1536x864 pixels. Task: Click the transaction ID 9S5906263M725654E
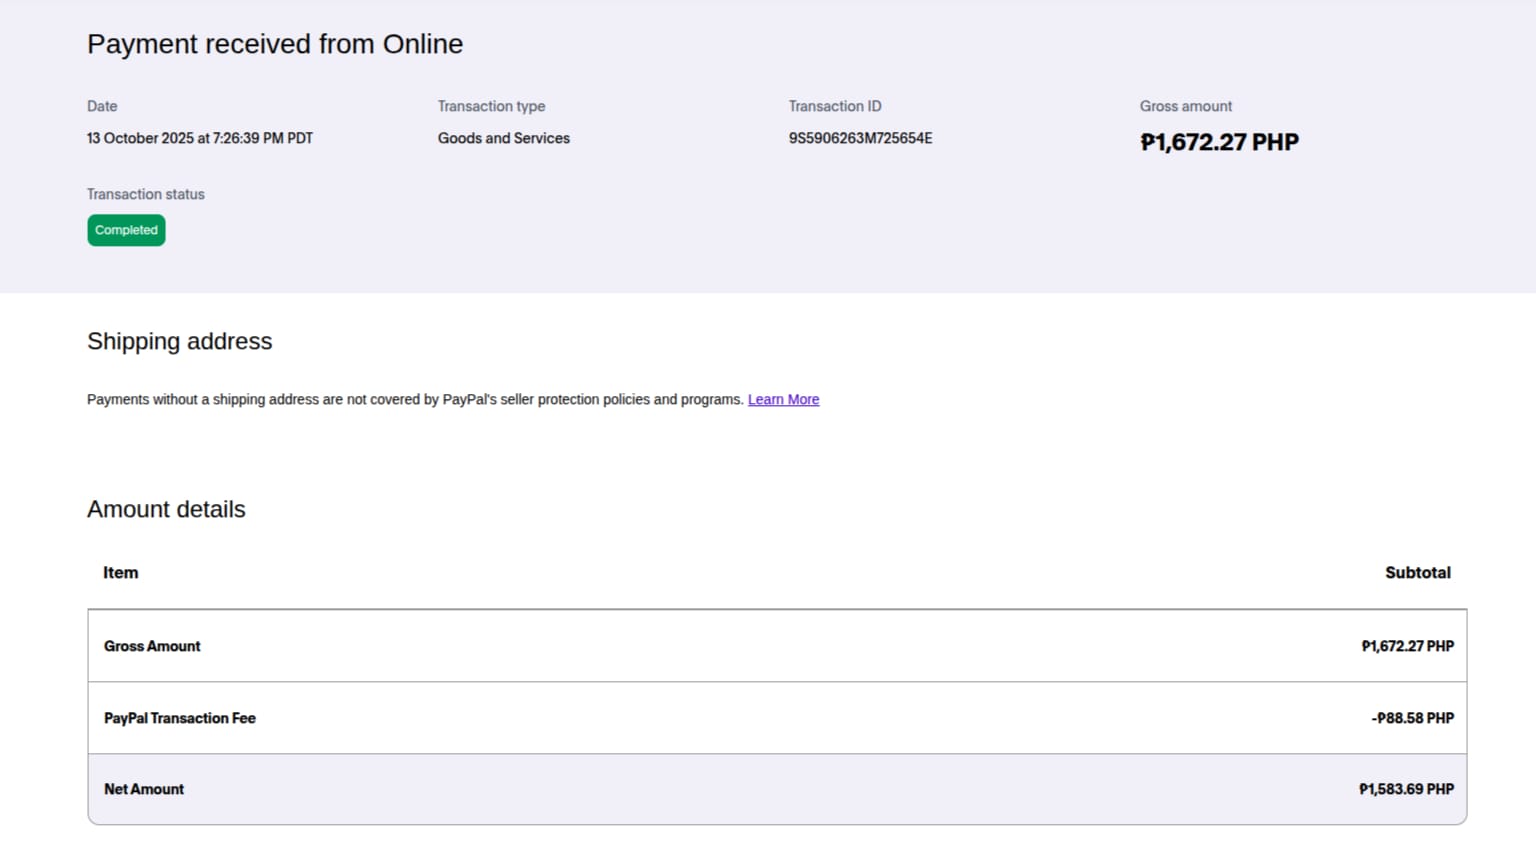pos(860,138)
